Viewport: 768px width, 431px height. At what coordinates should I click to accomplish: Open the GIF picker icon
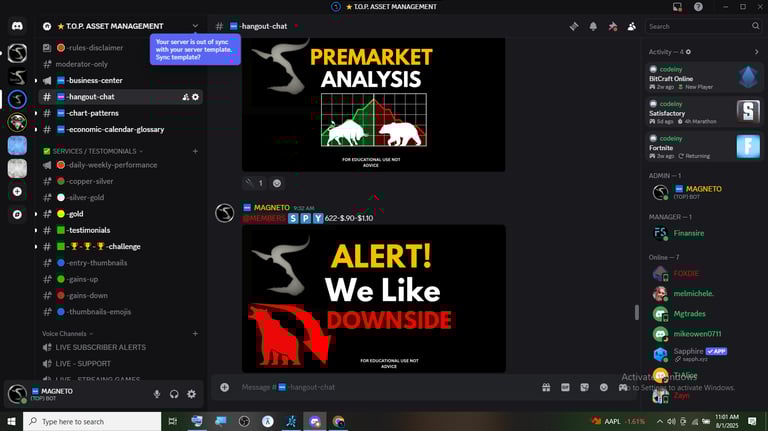[x=565, y=387]
